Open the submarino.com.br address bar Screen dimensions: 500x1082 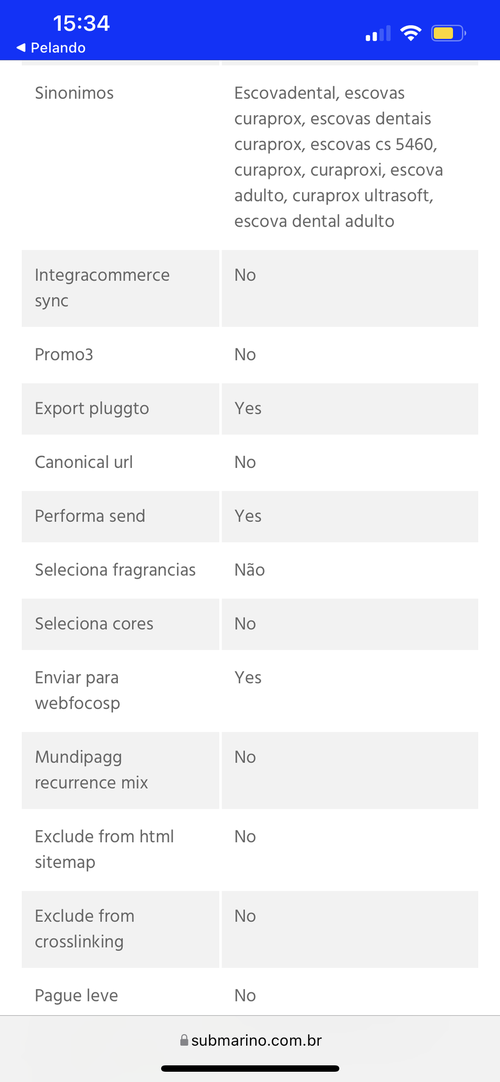(250, 1040)
